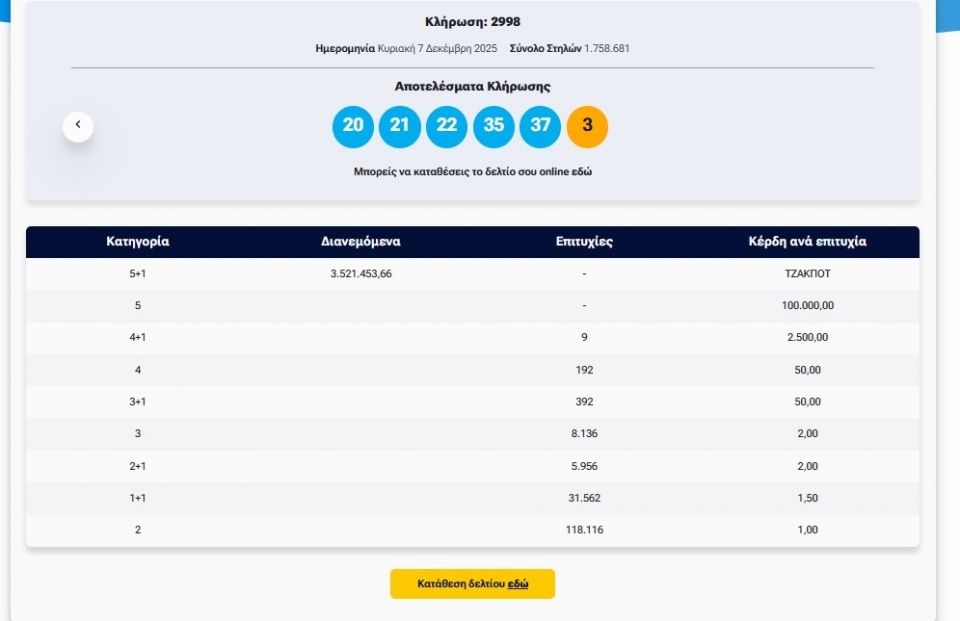Click the blue ball number 35
This screenshot has width=960, height=621.
pyautogui.click(x=494, y=126)
